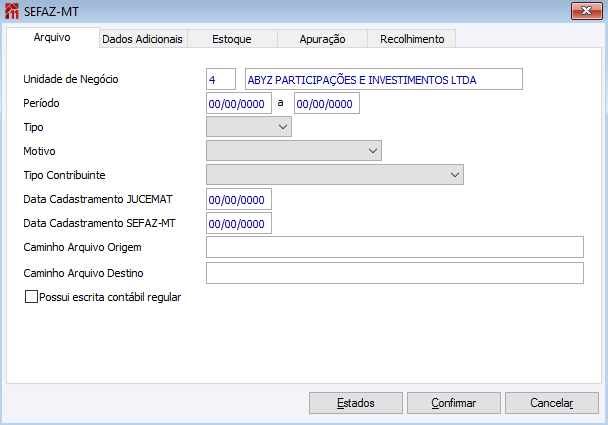Click the Data Cadastramento SEFAZ-MT date field
This screenshot has width=608, height=425.
(x=239, y=223)
